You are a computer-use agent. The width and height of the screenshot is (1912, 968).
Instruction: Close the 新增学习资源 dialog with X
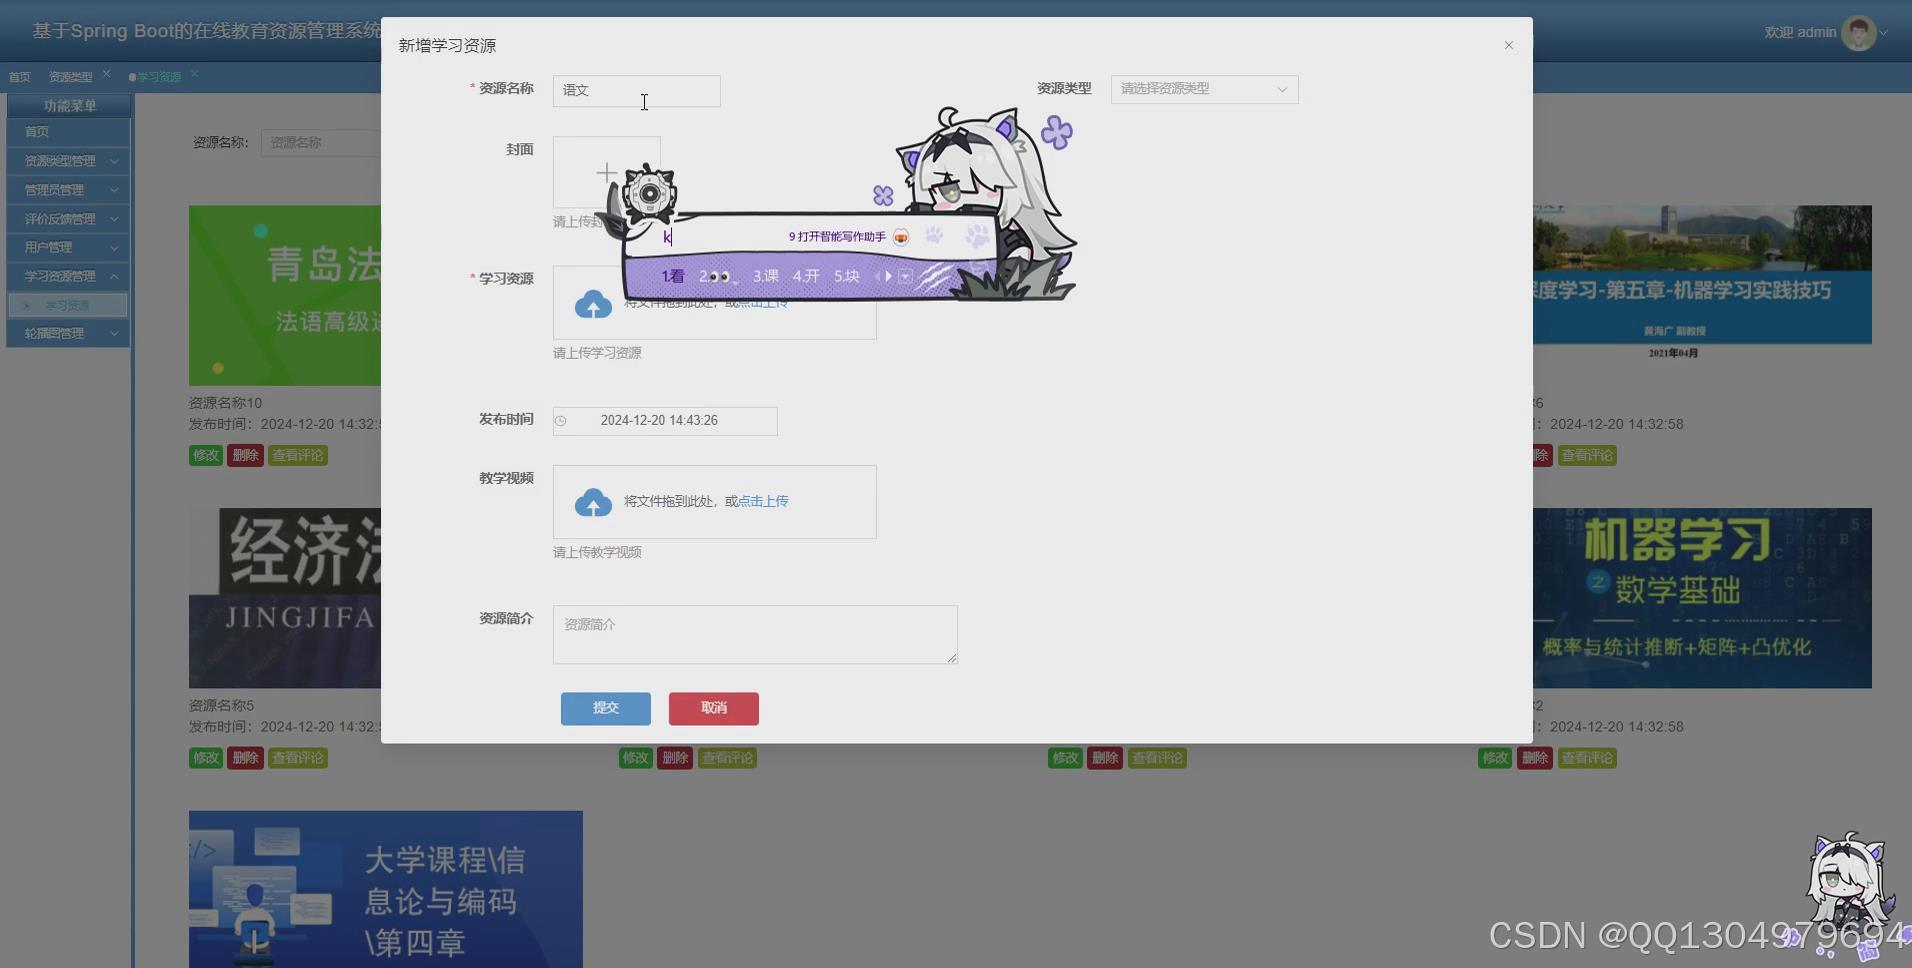pos(1509,45)
